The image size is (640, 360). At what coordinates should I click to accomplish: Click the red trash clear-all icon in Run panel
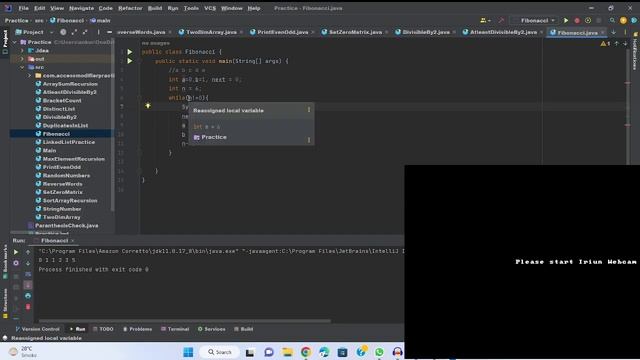[28, 307]
